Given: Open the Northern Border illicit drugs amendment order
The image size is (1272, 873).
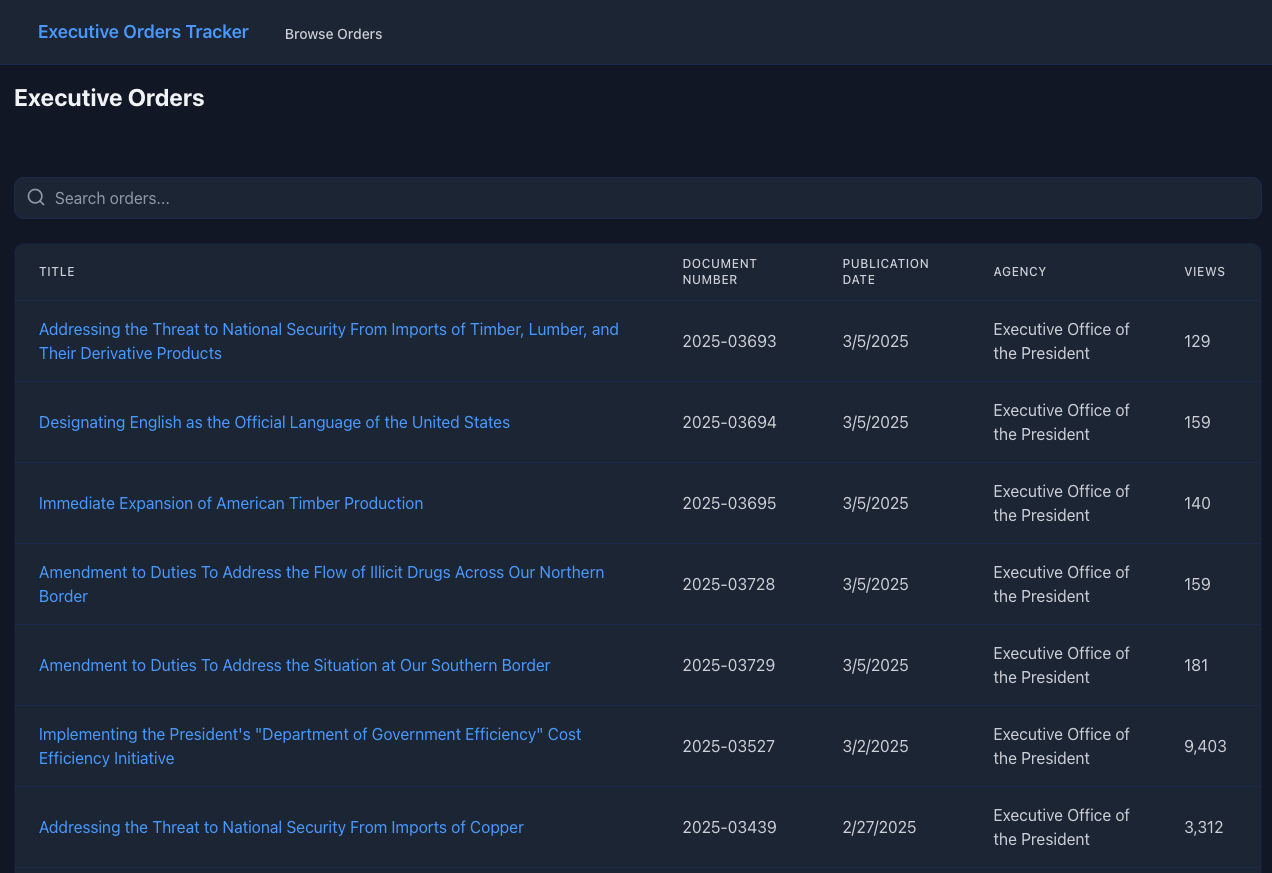Looking at the screenshot, I should click(321, 584).
